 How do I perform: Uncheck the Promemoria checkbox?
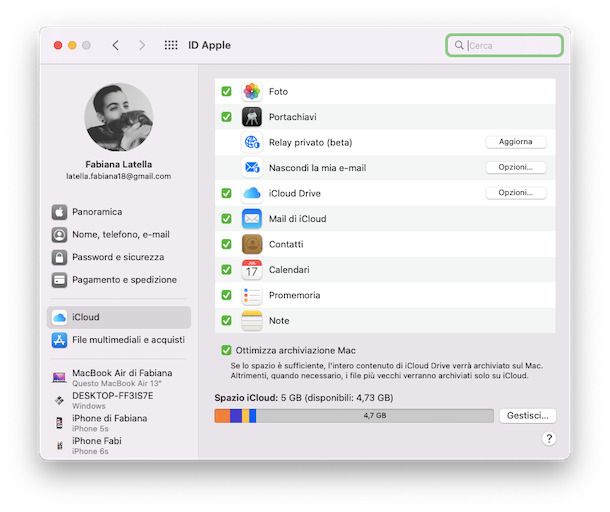[226, 295]
